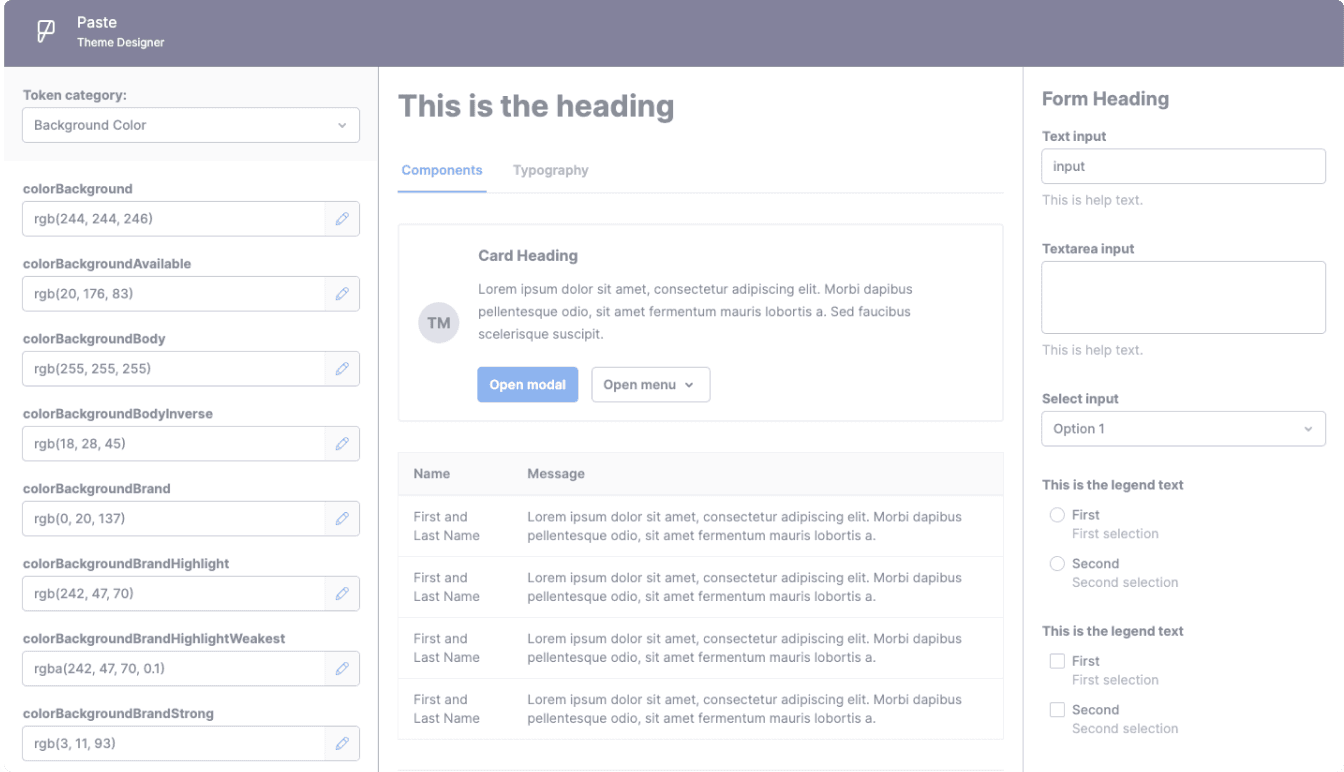Click pencil icon for colorBackgroundBrandHighlightWeakest
Screen dimensions: 1344x772
(342, 669)
